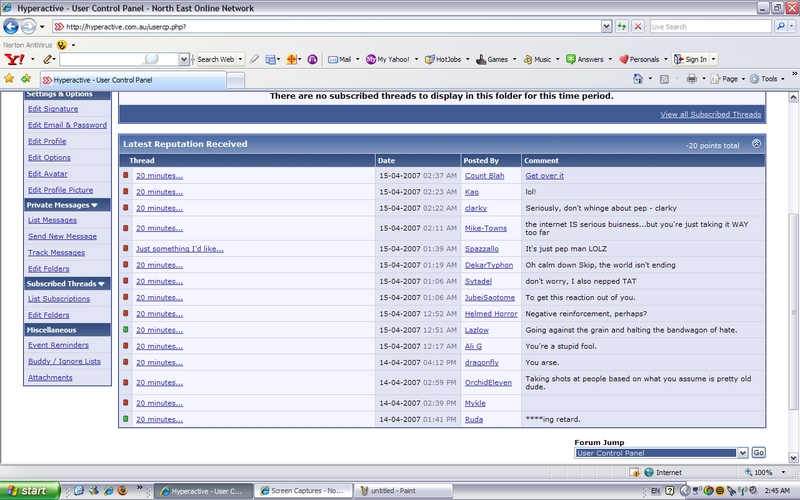
Task: Open Count Blah's user profile link
Action: 484,175
